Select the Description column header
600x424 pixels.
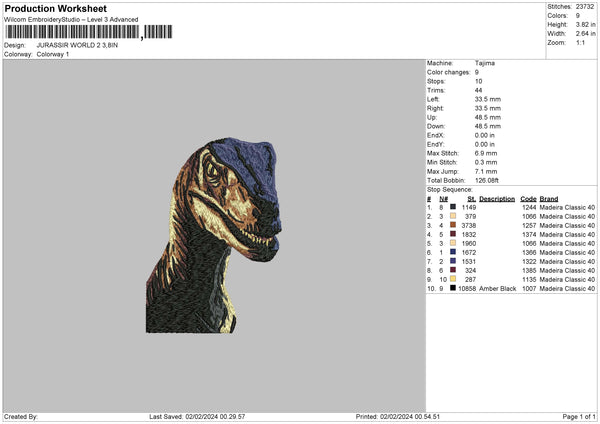point(497,199)
